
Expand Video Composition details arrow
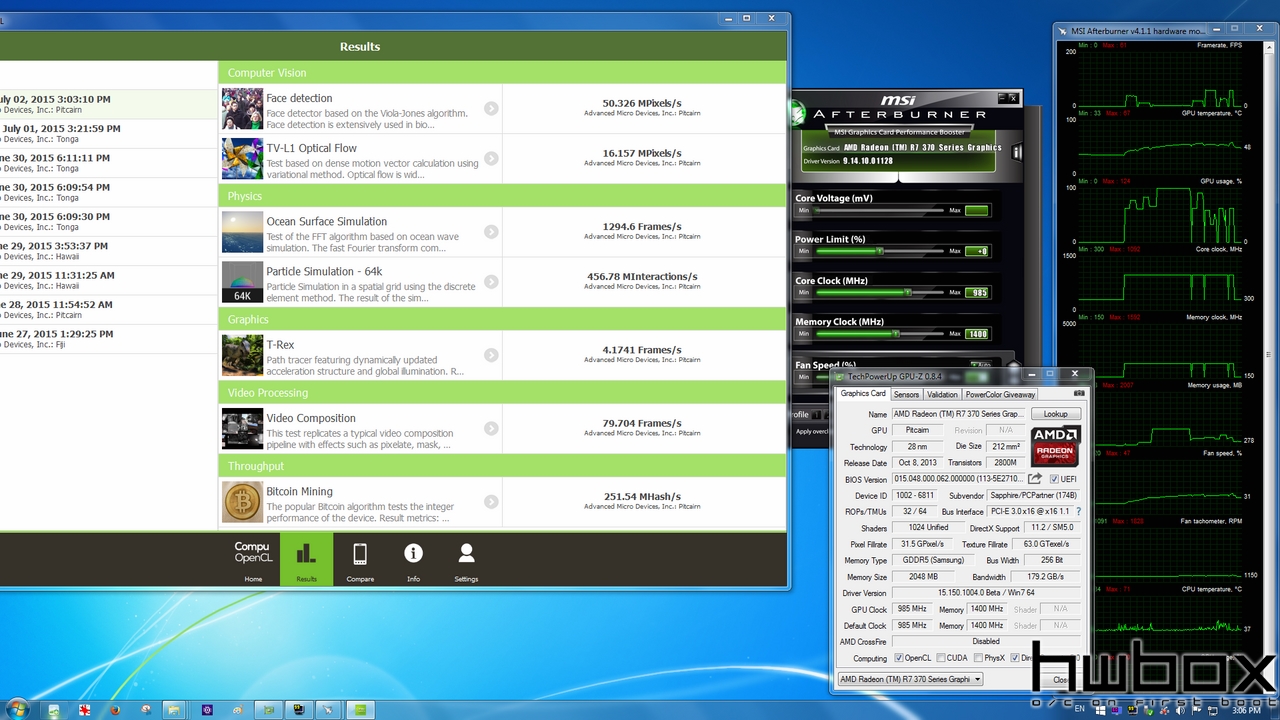491,428
